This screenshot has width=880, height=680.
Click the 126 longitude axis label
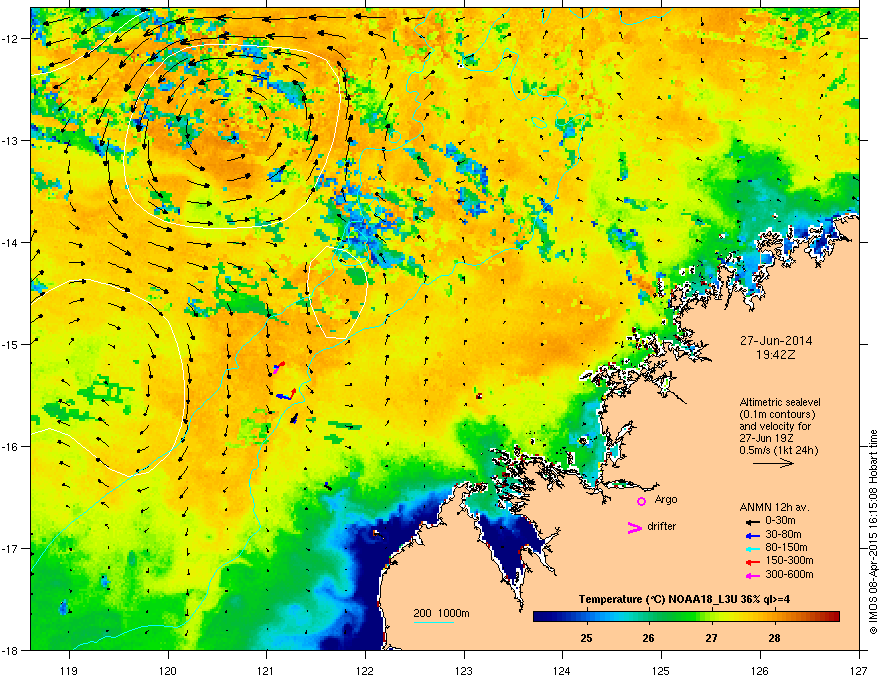pos(760,670)
